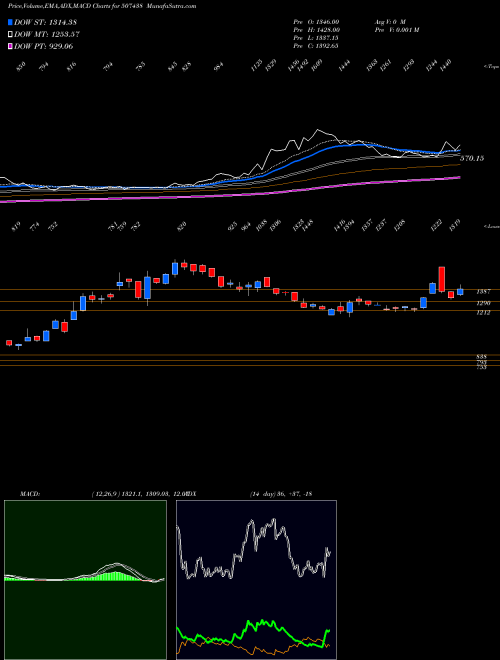Click the magenta DOW PT legend swatch
Viewport: 500px width, 660px height.
10,46
